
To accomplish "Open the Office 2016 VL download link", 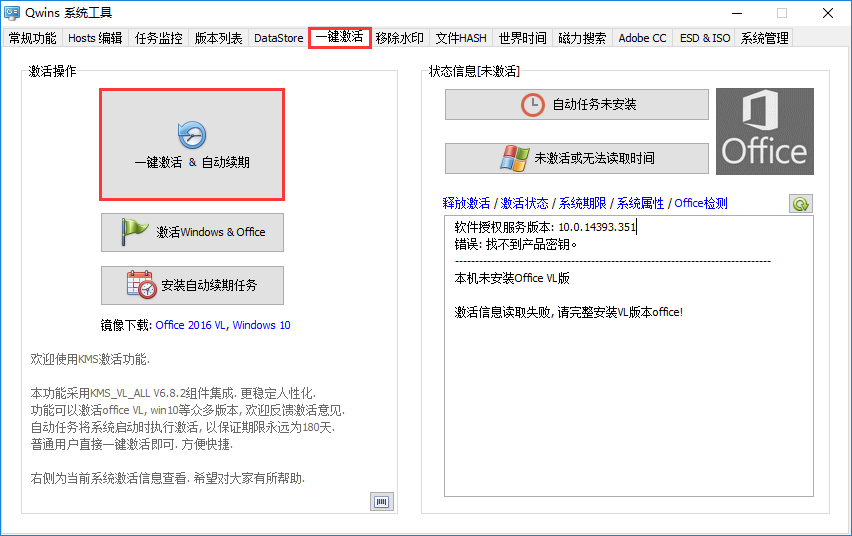I will pyautogui.click(x=191, y=325).
